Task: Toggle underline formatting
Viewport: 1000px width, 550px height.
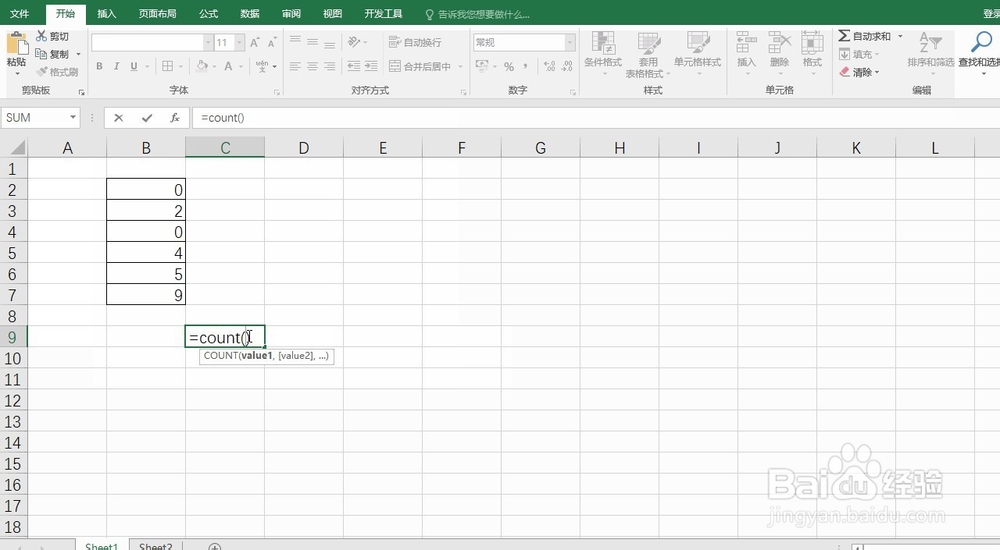Action: pos(133,66)
